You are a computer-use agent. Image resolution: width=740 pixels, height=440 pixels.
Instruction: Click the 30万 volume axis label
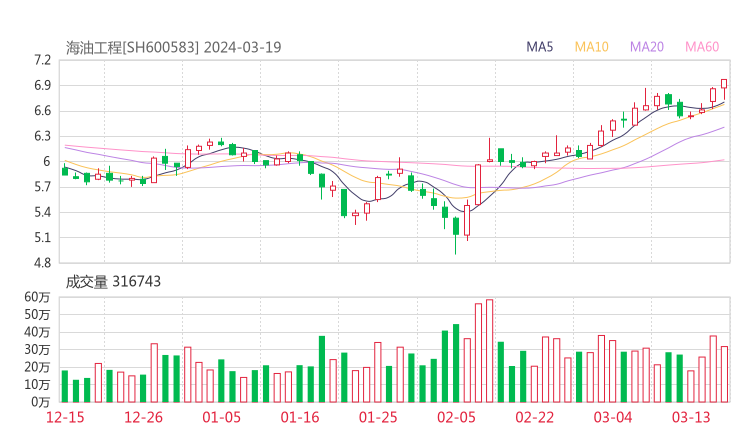(x=37, y=349)
